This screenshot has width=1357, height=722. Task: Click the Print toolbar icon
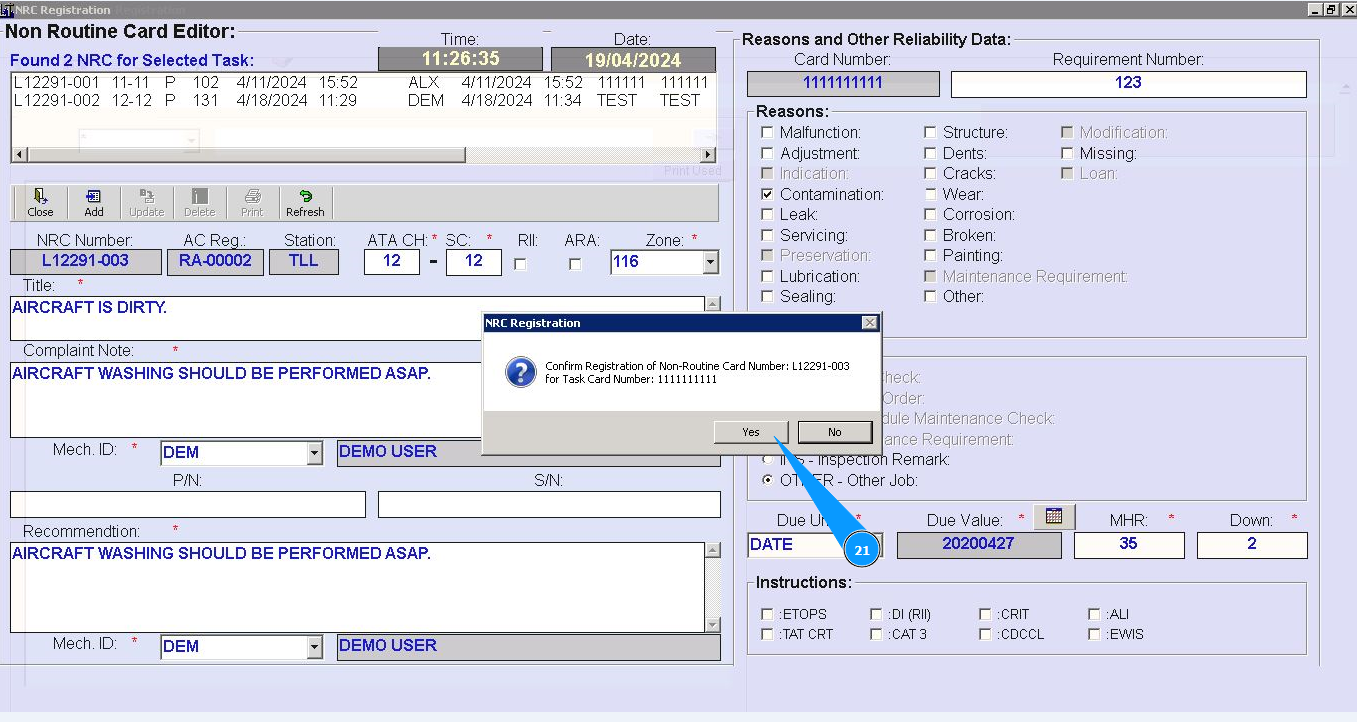[x=252, y=203]
